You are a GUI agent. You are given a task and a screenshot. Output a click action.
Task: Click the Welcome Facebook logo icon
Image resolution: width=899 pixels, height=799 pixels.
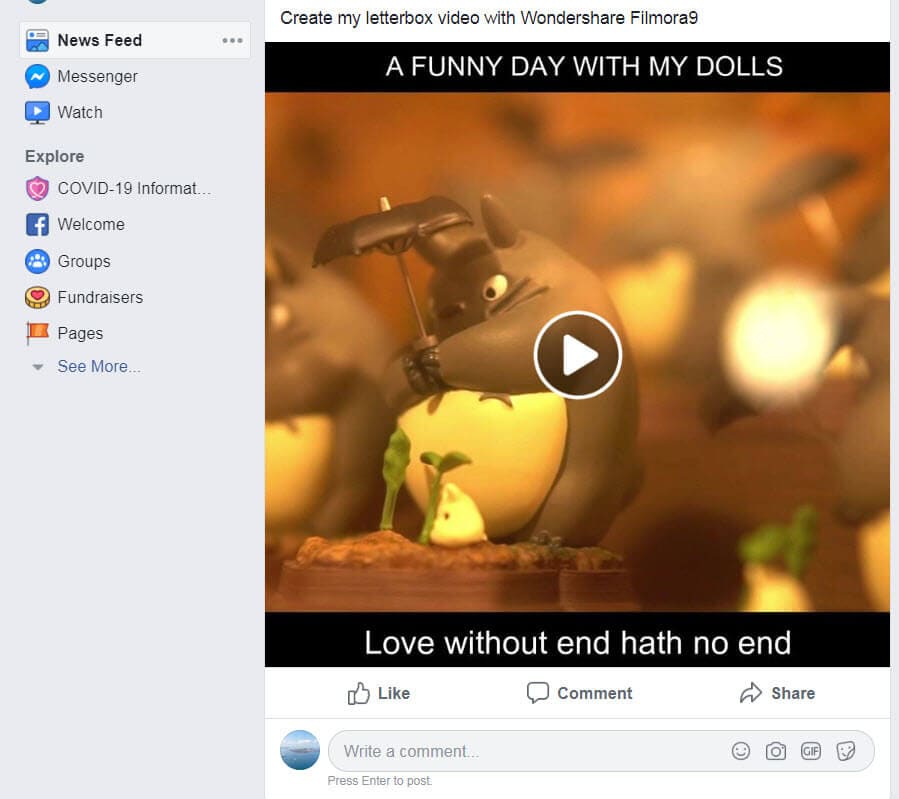click(37, 225)
